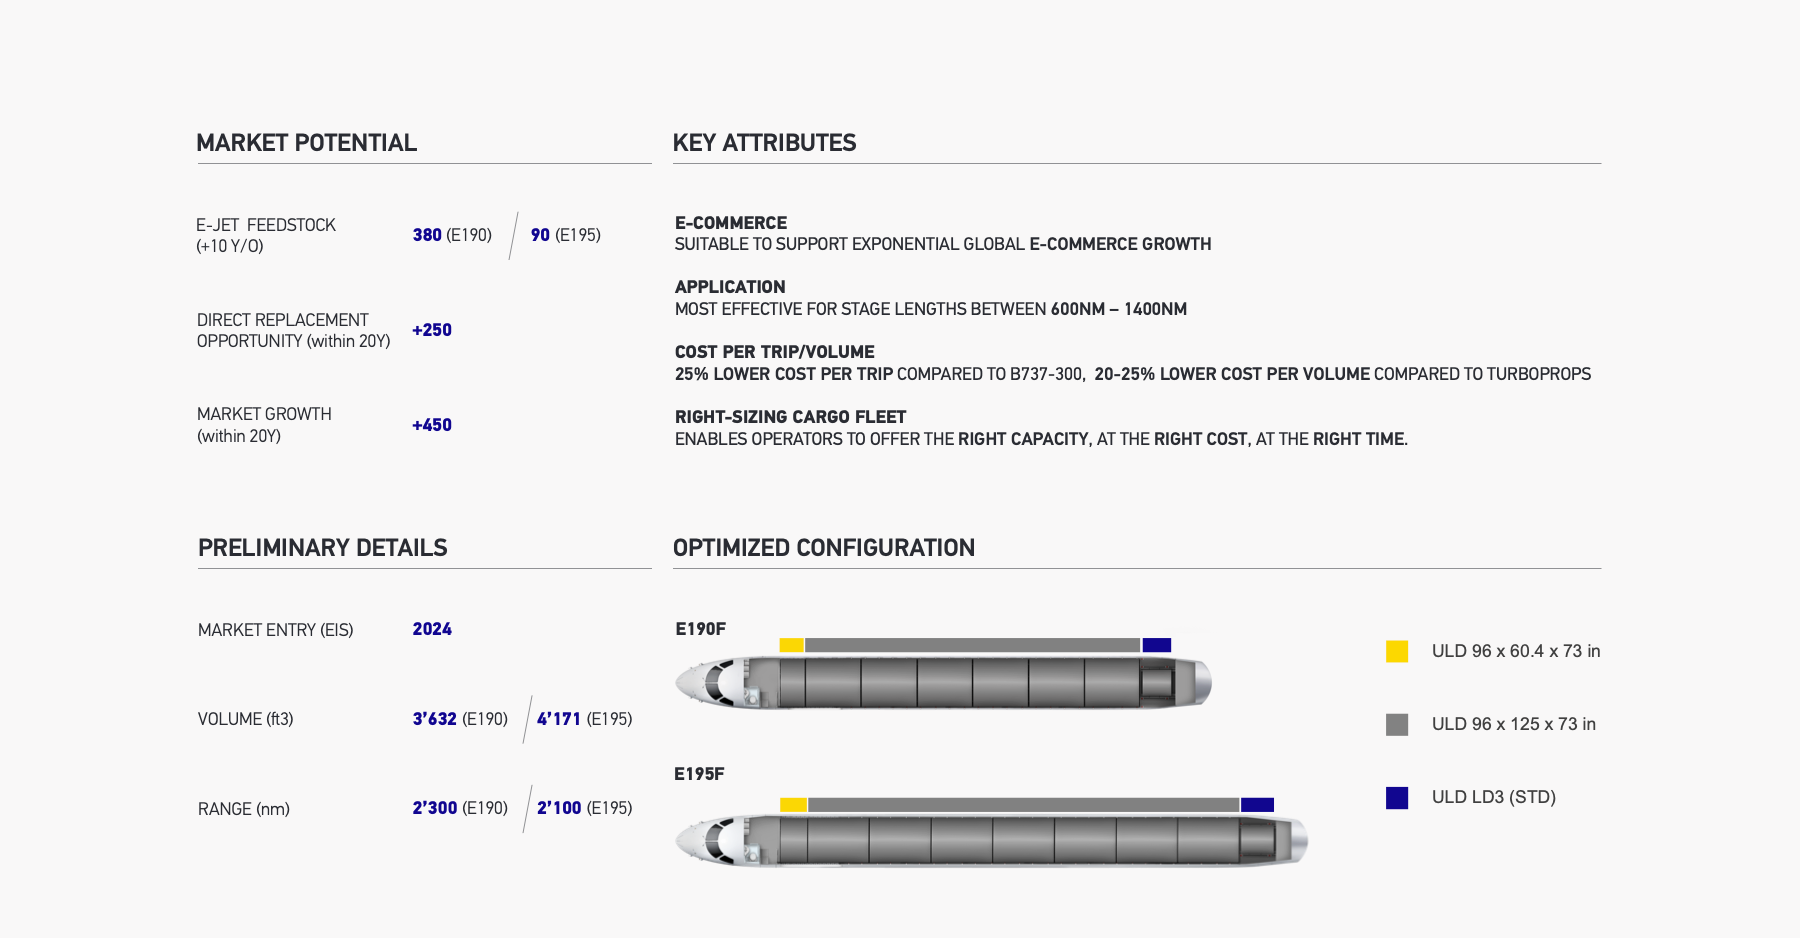Click the Key Attributes heading
1800x938 pixels.
coord(764,143)
